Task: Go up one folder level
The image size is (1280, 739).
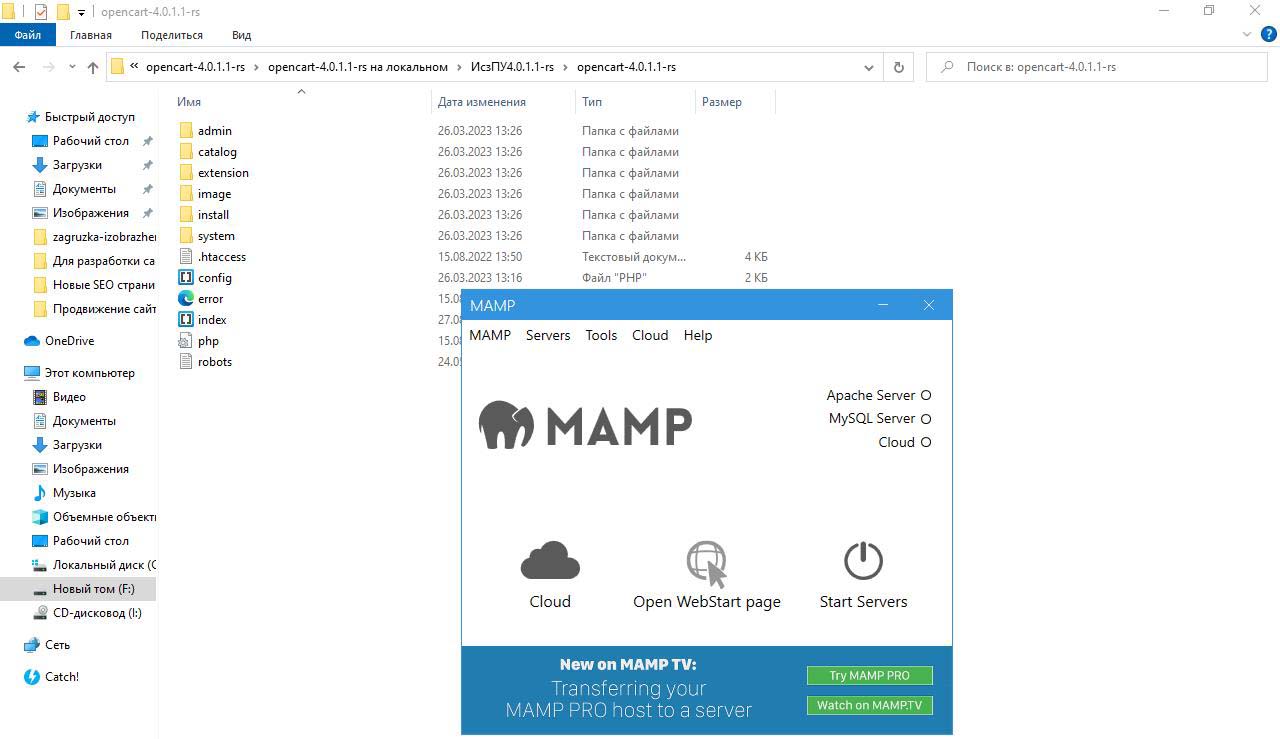Action: pyautogui.click(x=93, y=67)
